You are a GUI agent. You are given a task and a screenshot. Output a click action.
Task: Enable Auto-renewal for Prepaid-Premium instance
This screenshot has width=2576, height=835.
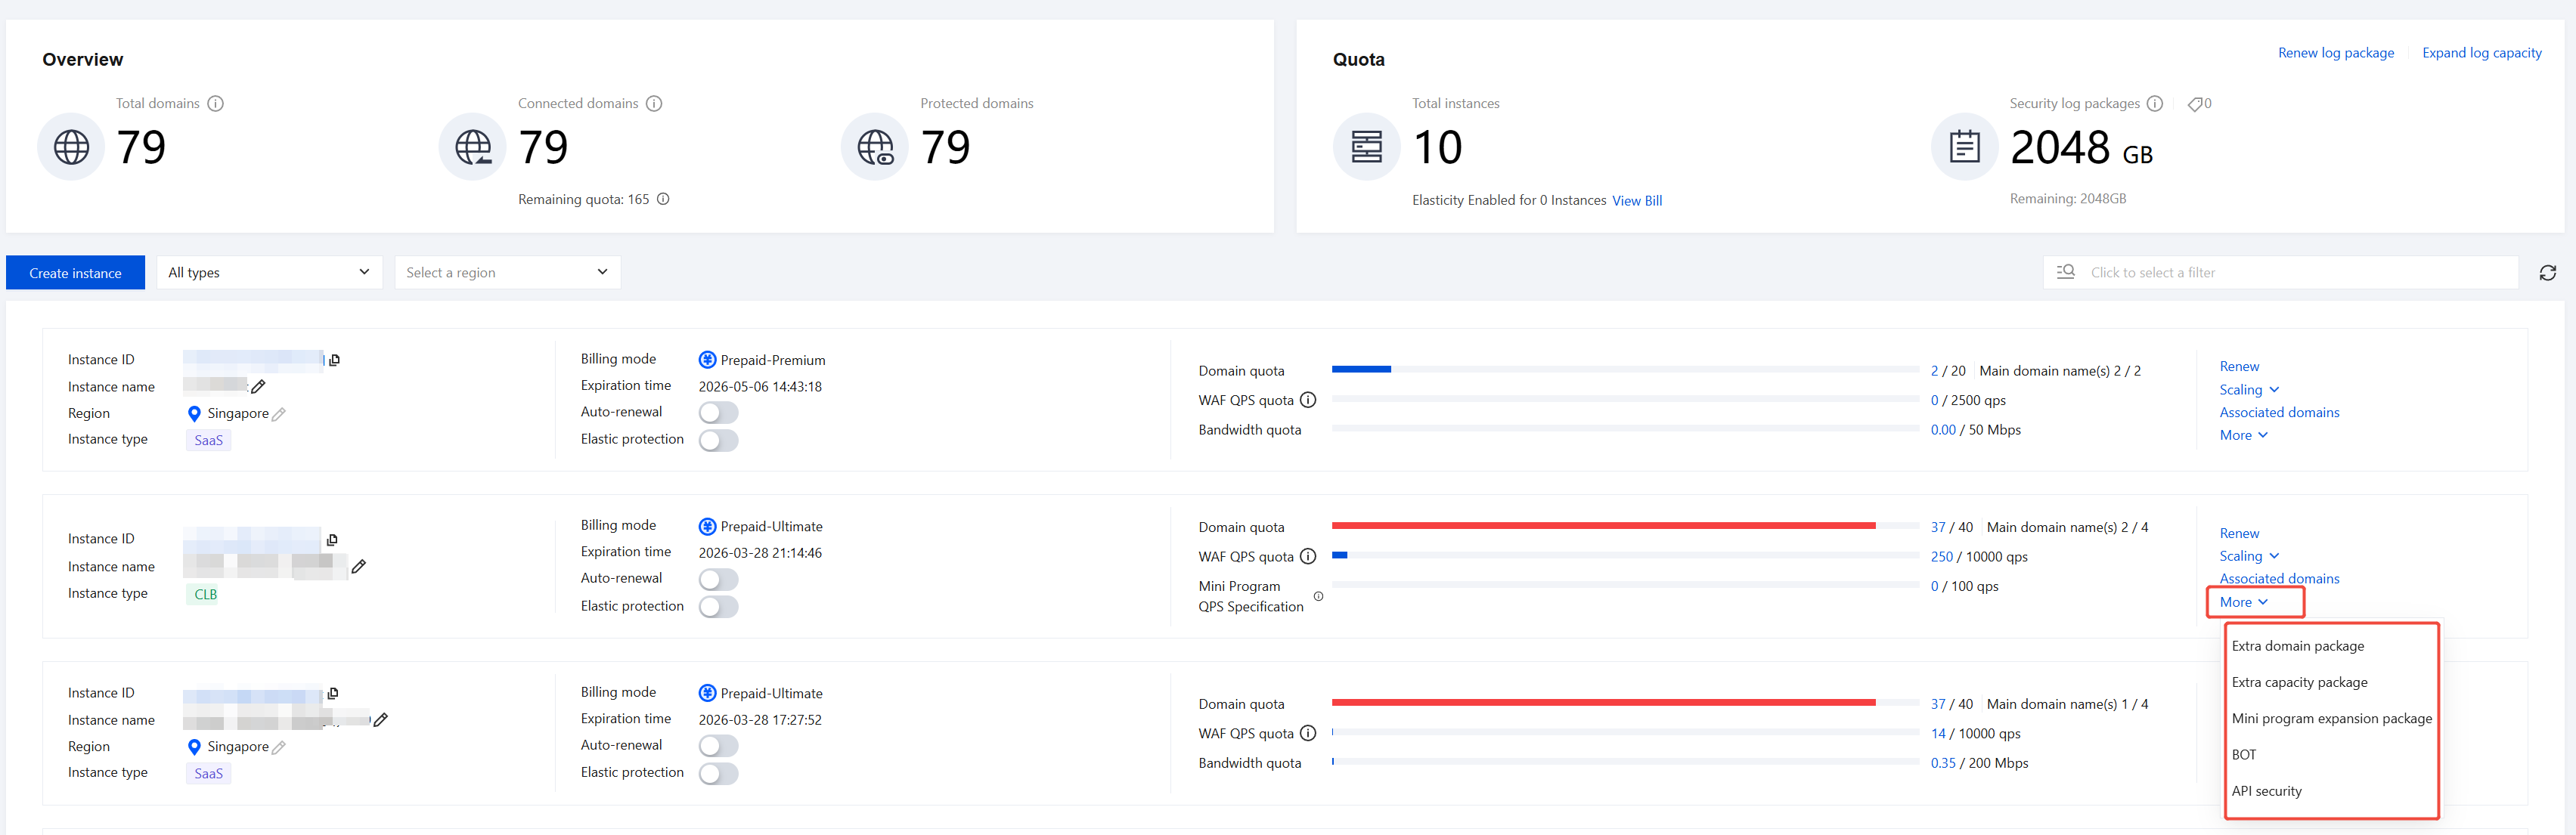click(x=718, y=413)
